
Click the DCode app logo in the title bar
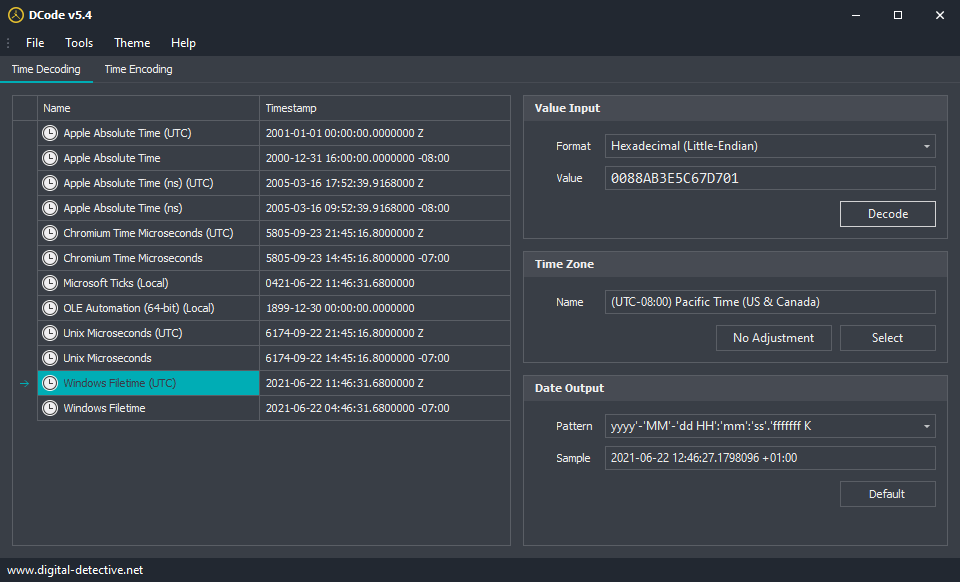(x=16, y=15)
